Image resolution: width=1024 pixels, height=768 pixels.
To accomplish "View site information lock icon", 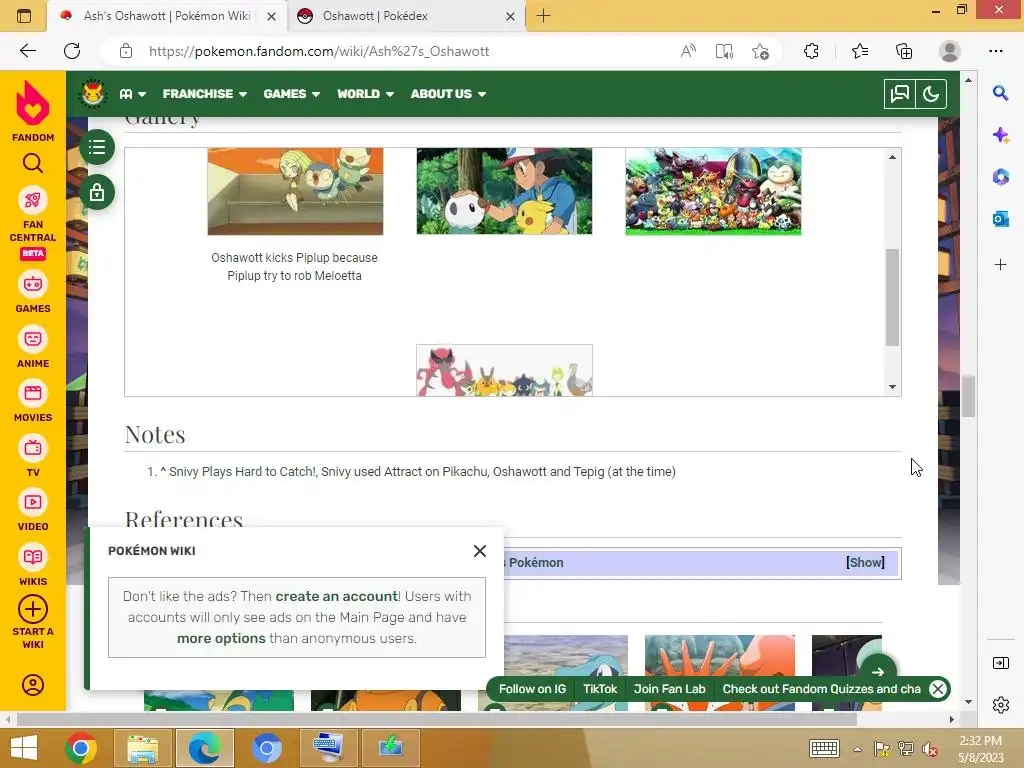I will pos(126,51).
